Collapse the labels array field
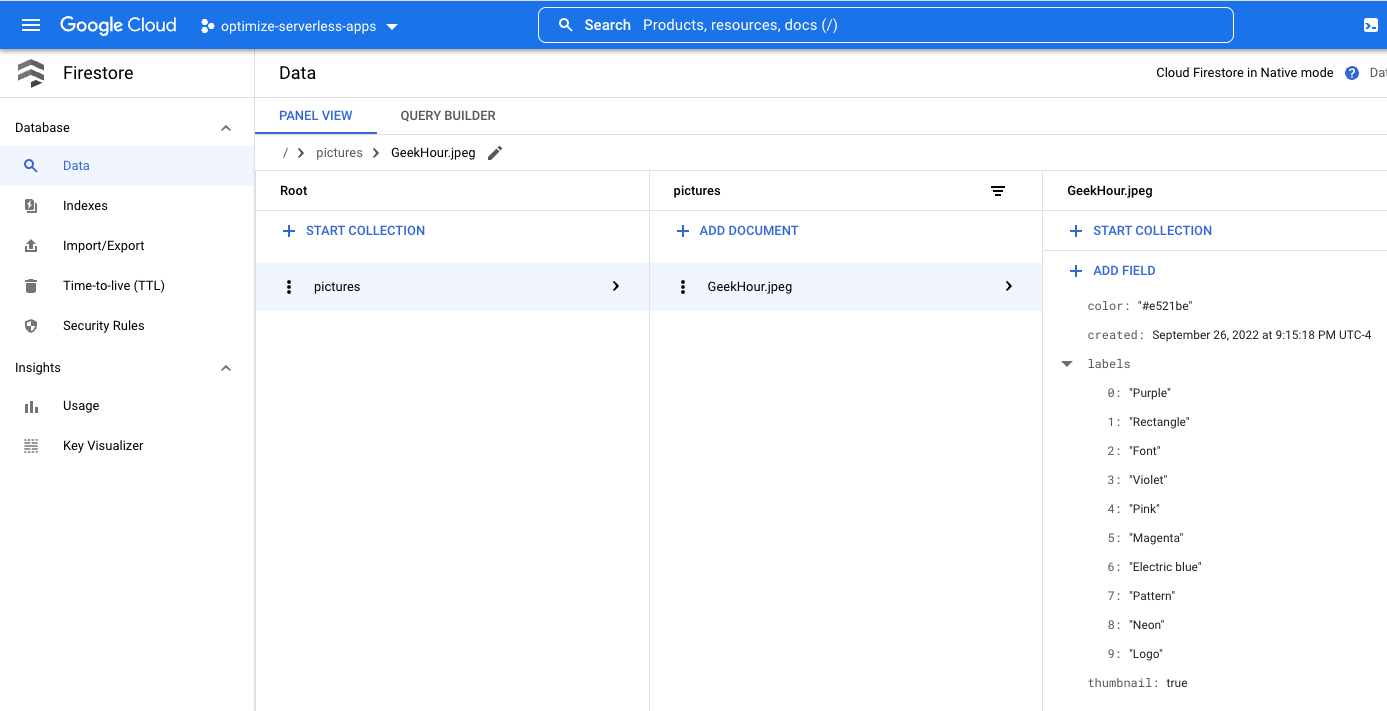Viewport: 1387px width, 711px height. coord(1067,364)
